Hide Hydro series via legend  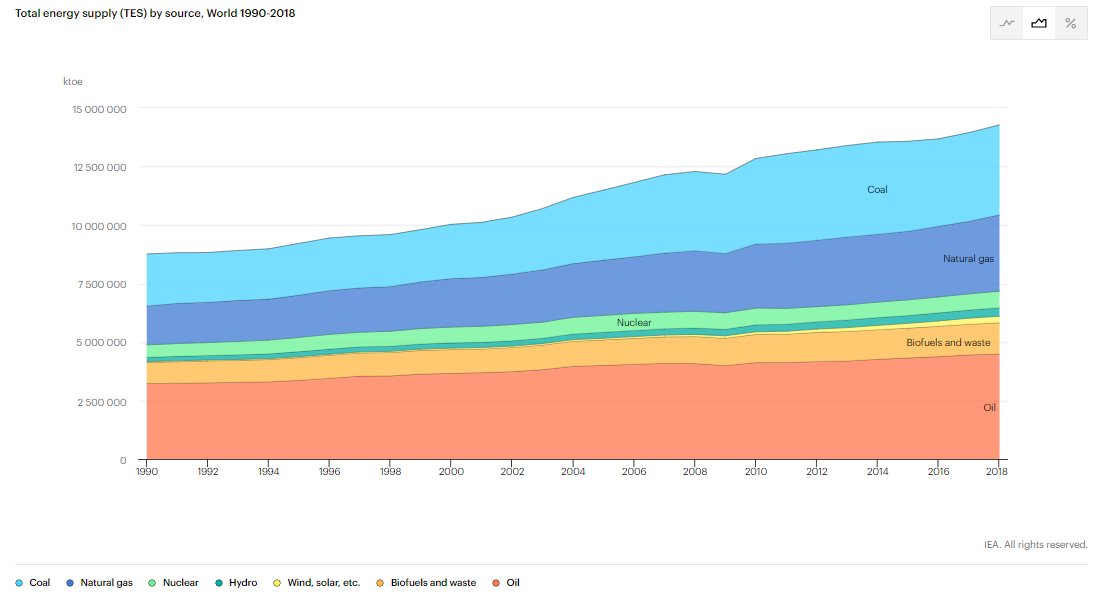click(242, 582)
